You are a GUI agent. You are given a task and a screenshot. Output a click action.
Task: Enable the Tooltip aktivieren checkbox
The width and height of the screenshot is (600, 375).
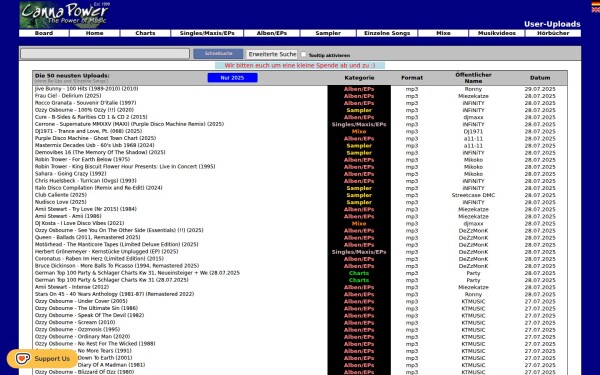[303, 54]
